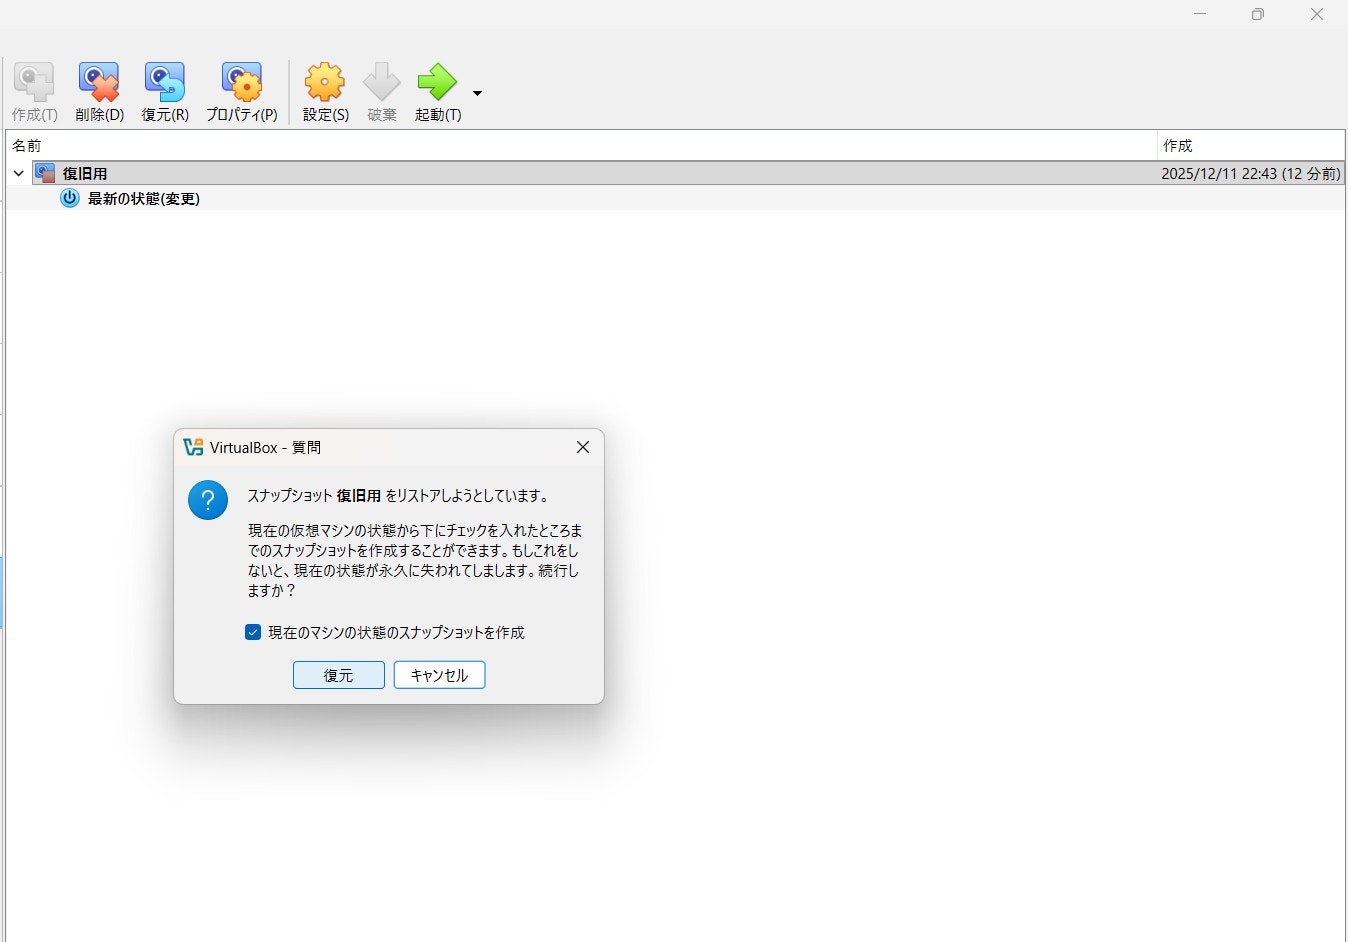Viewport: 1348px width, 942px height.
Task: Cancel the restore with キャンセル
Action: (439, 675)
